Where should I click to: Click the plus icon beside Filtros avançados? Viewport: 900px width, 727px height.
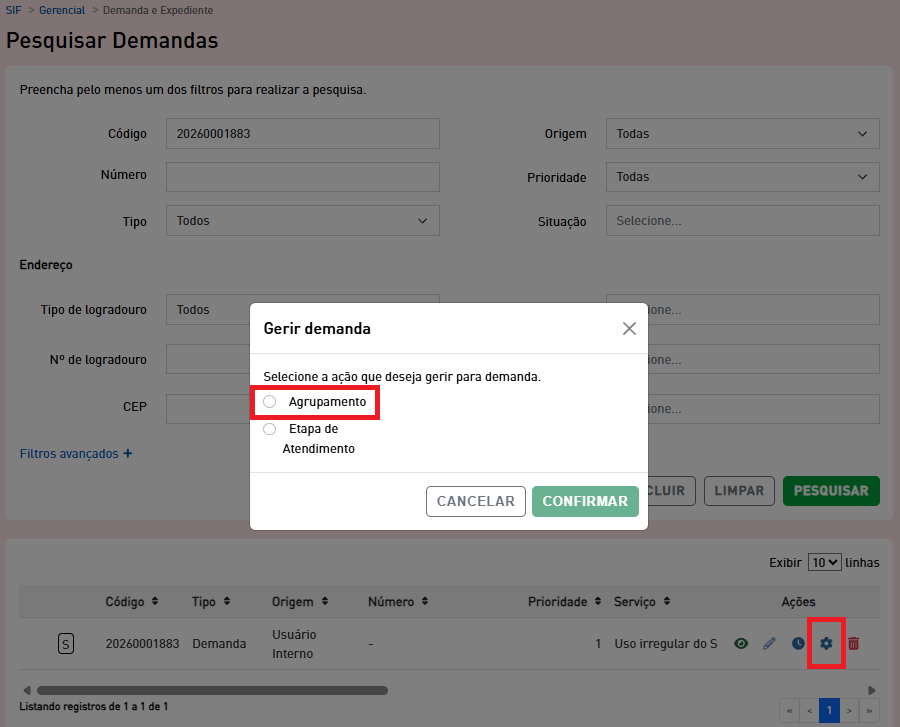pyautogui.click(x=128, y=453)
